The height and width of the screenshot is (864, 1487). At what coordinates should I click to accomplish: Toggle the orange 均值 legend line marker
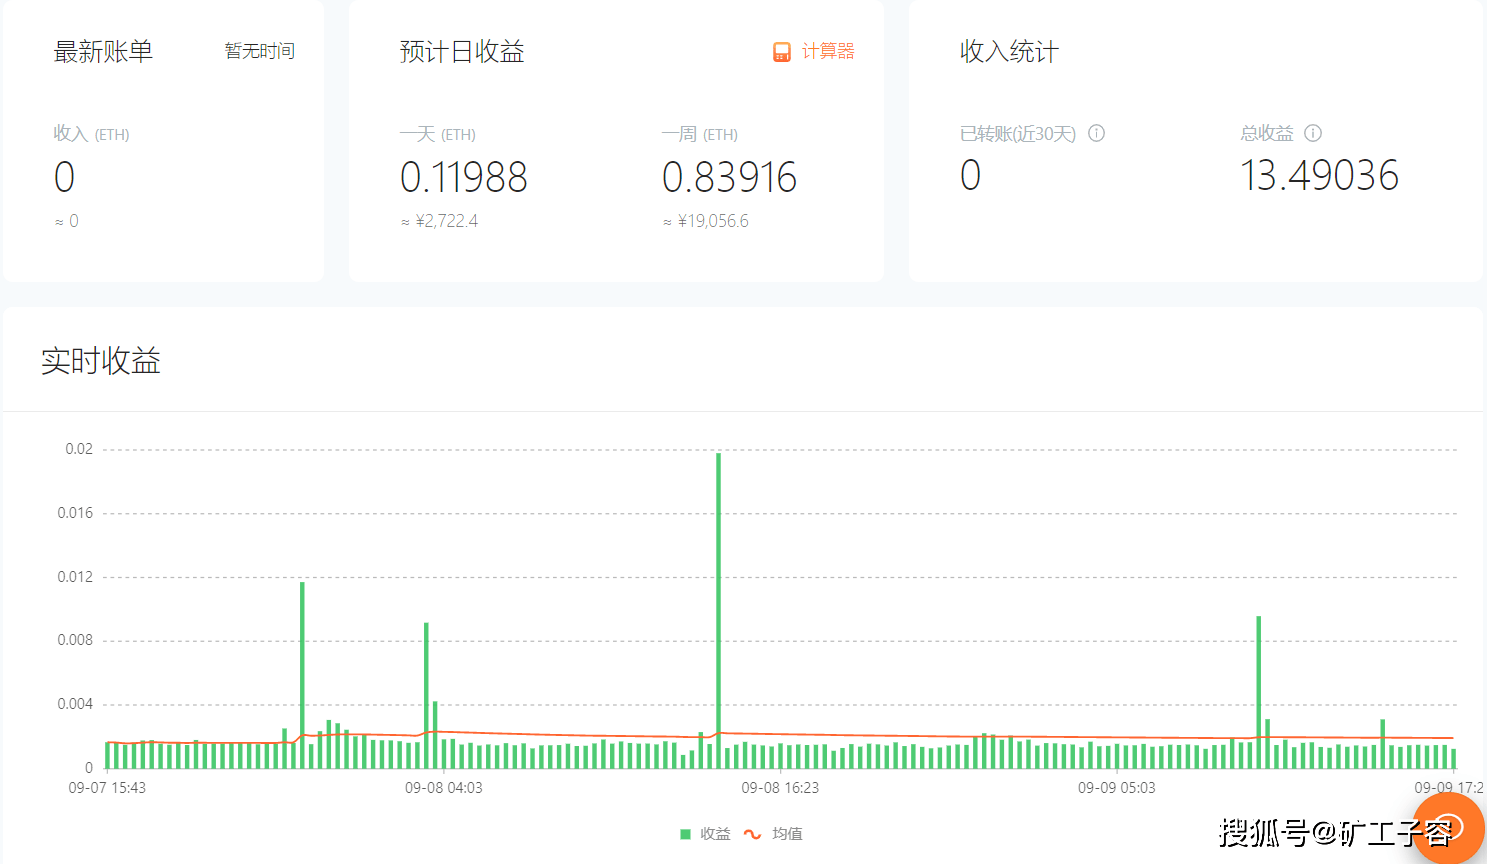tap(752, 834)
